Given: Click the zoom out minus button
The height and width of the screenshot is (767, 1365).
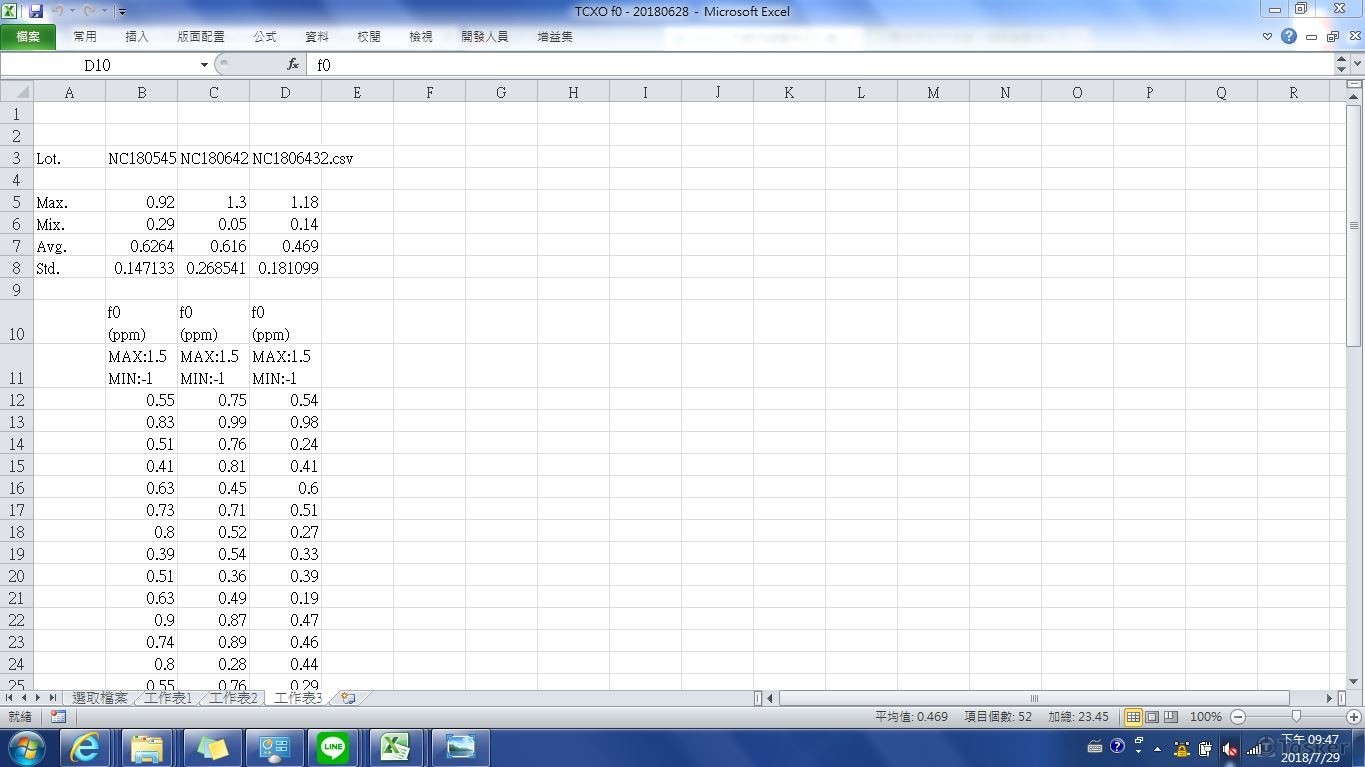Looking at the screenshot, I should click(1238, 717).
